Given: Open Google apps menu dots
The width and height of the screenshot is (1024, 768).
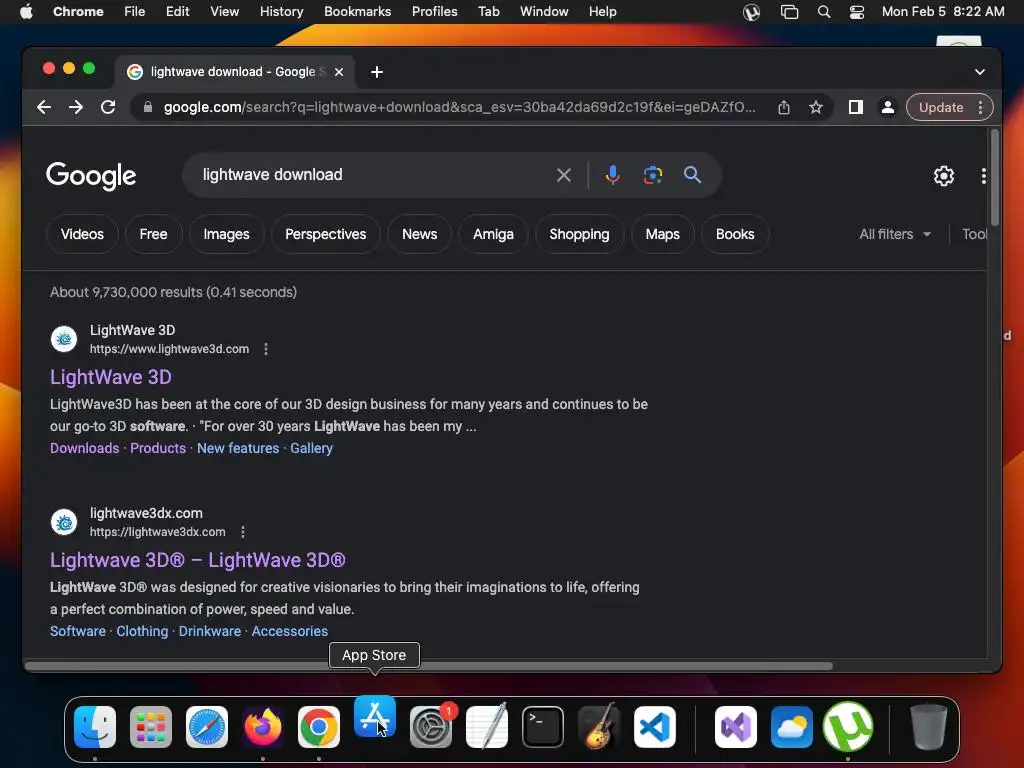Looking at the screenshot, I should pos(984,176).
